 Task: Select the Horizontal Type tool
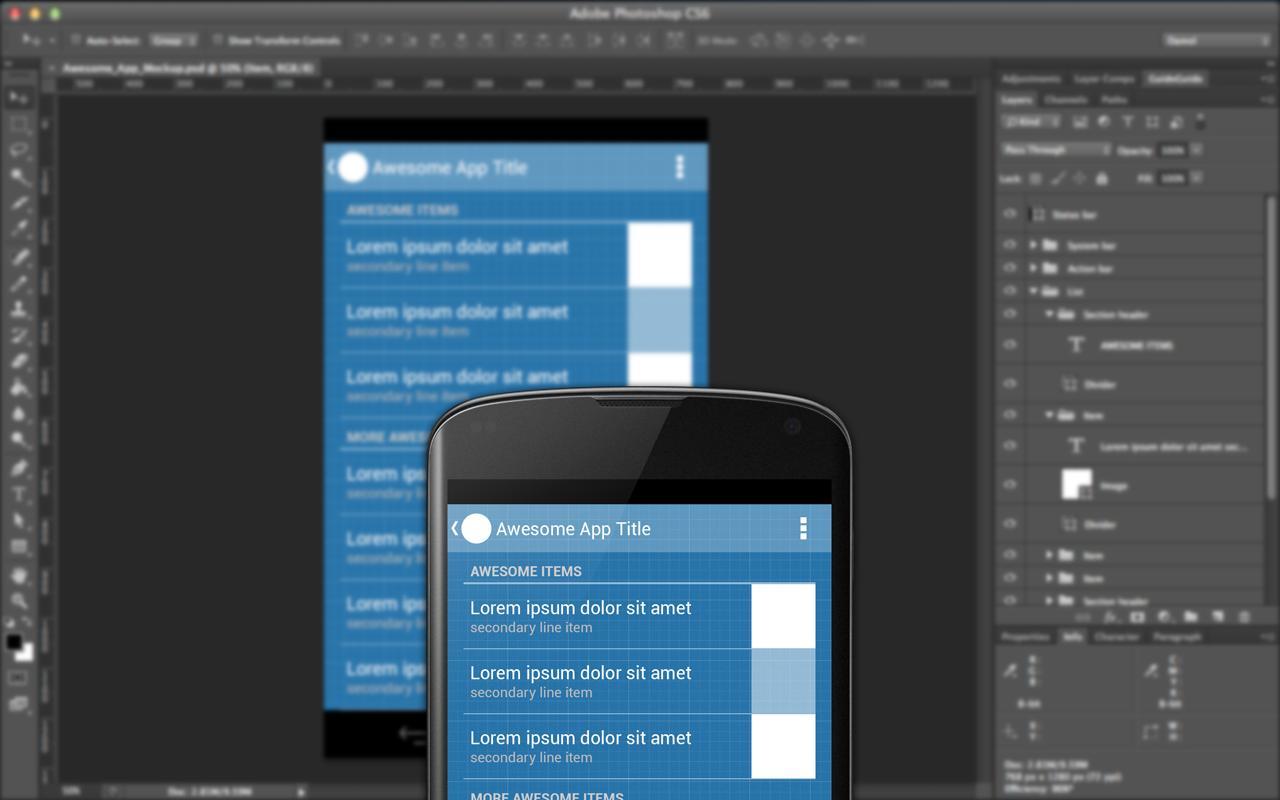[x=19, y=494]
